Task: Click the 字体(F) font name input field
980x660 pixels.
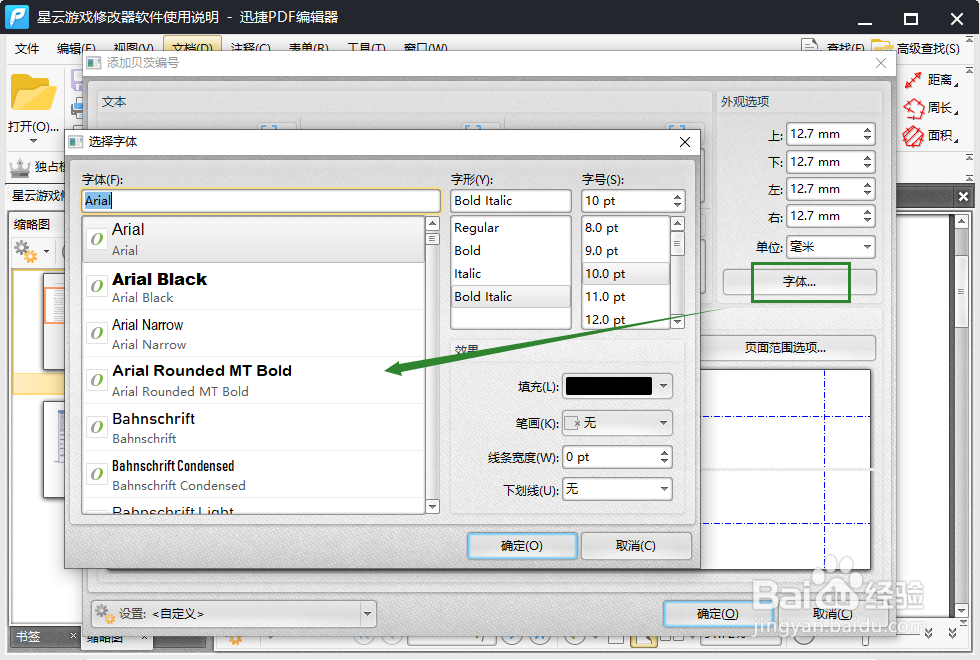Action: click(261, 201)
